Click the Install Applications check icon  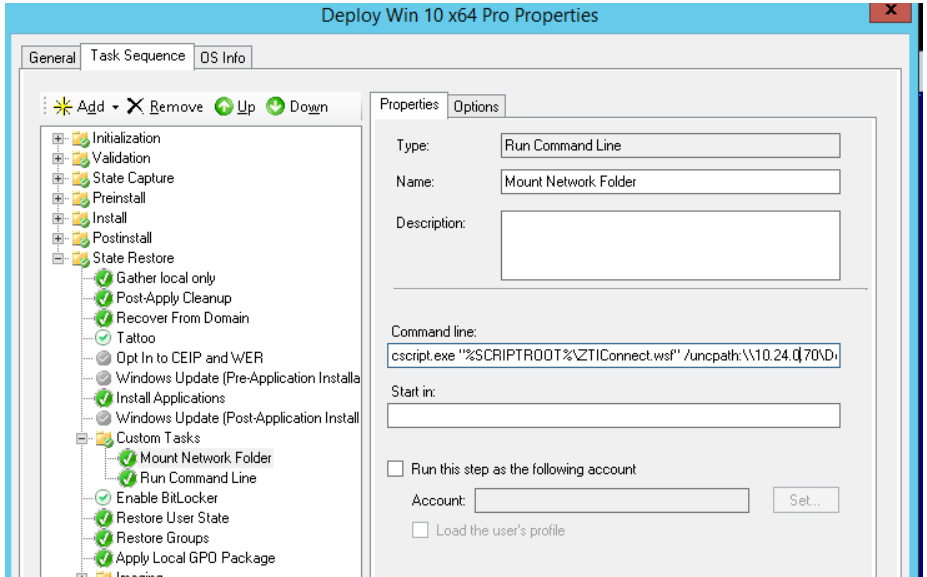(x=103, y=398)
